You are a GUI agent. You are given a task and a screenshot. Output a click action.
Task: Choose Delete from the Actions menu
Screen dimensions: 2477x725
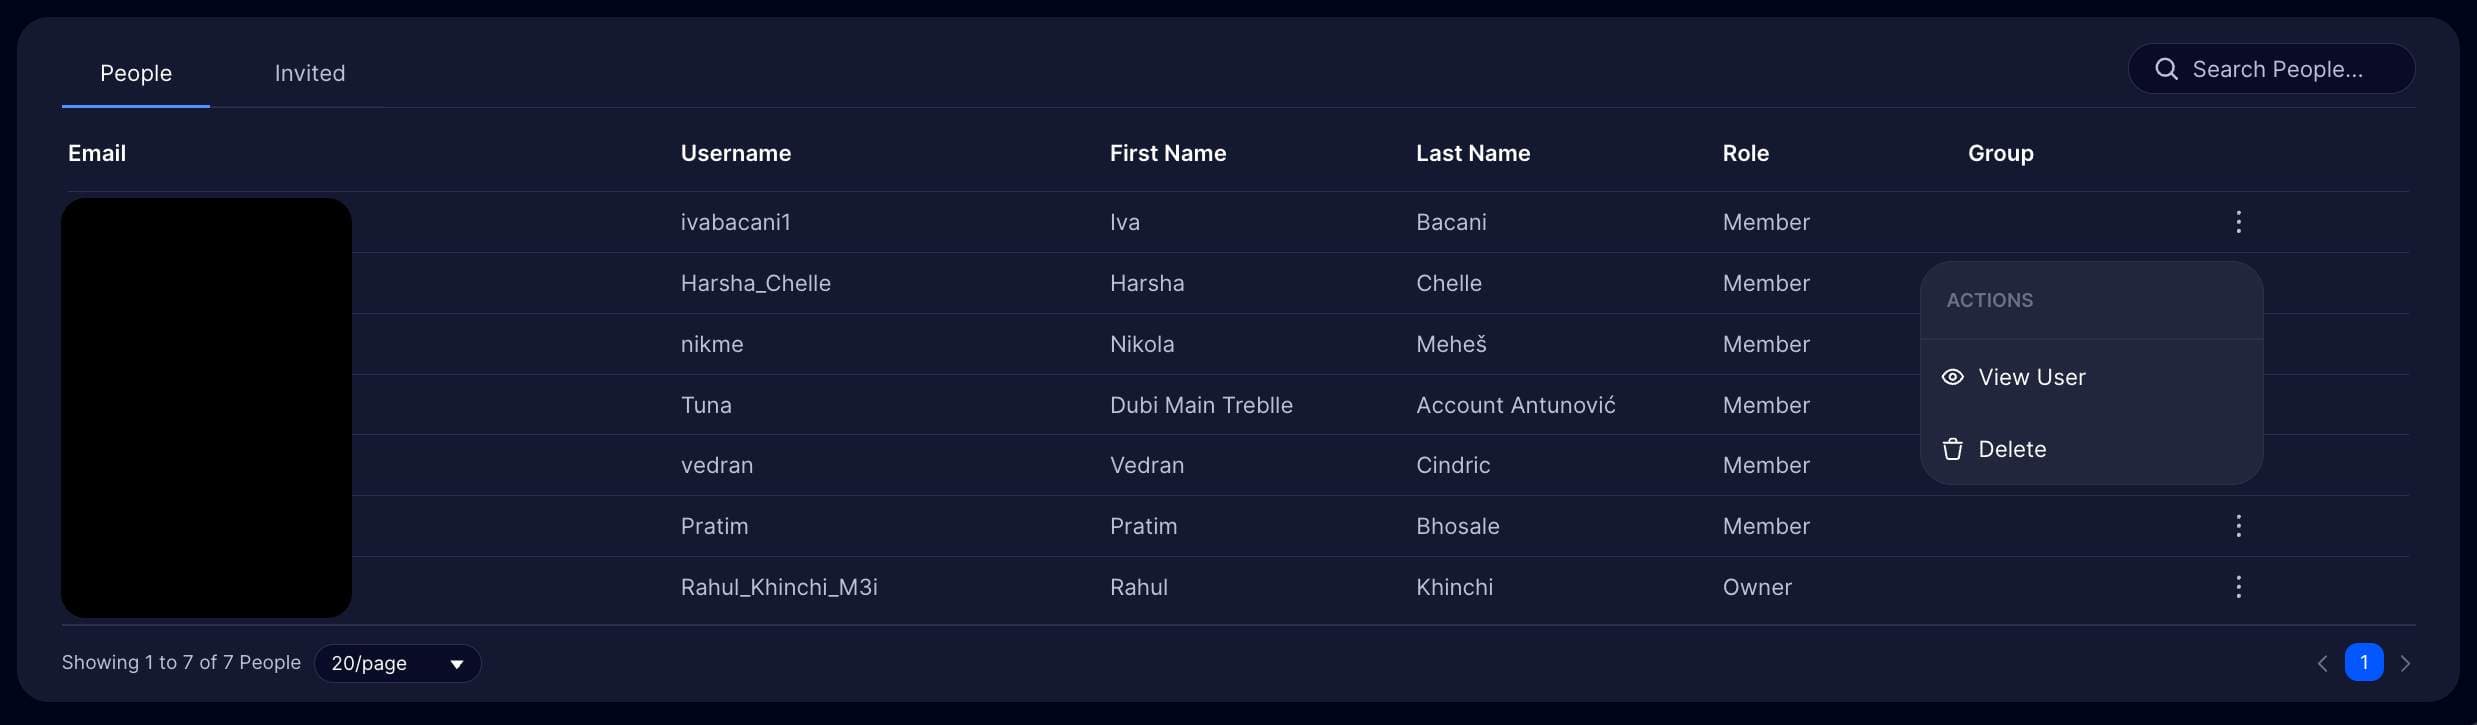2012,449
